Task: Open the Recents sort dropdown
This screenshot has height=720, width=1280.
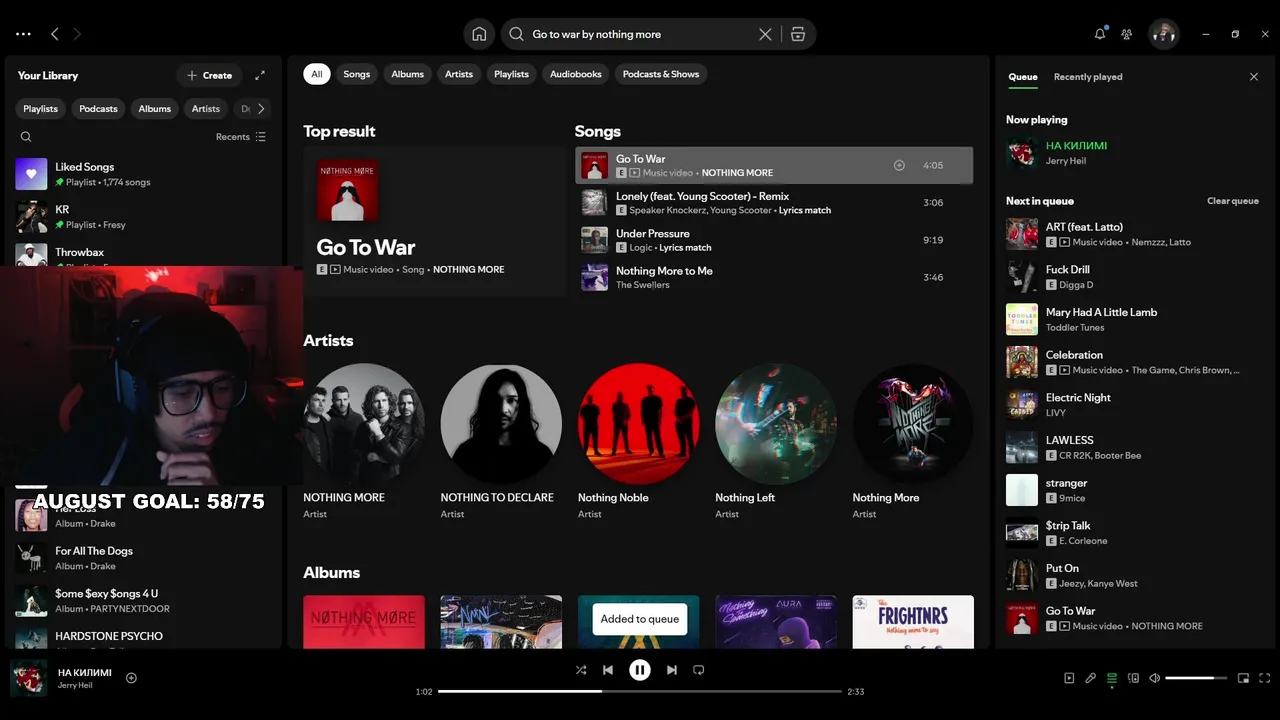Action: click(241, 137)
